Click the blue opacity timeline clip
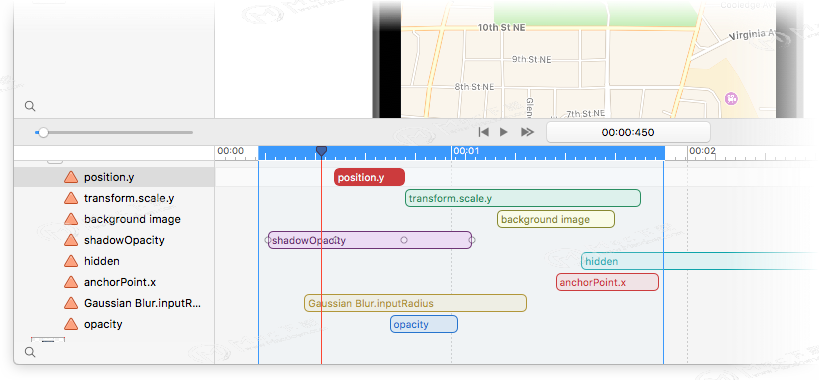This screenshot has width=819, height=380. click(x=424, y=324)
